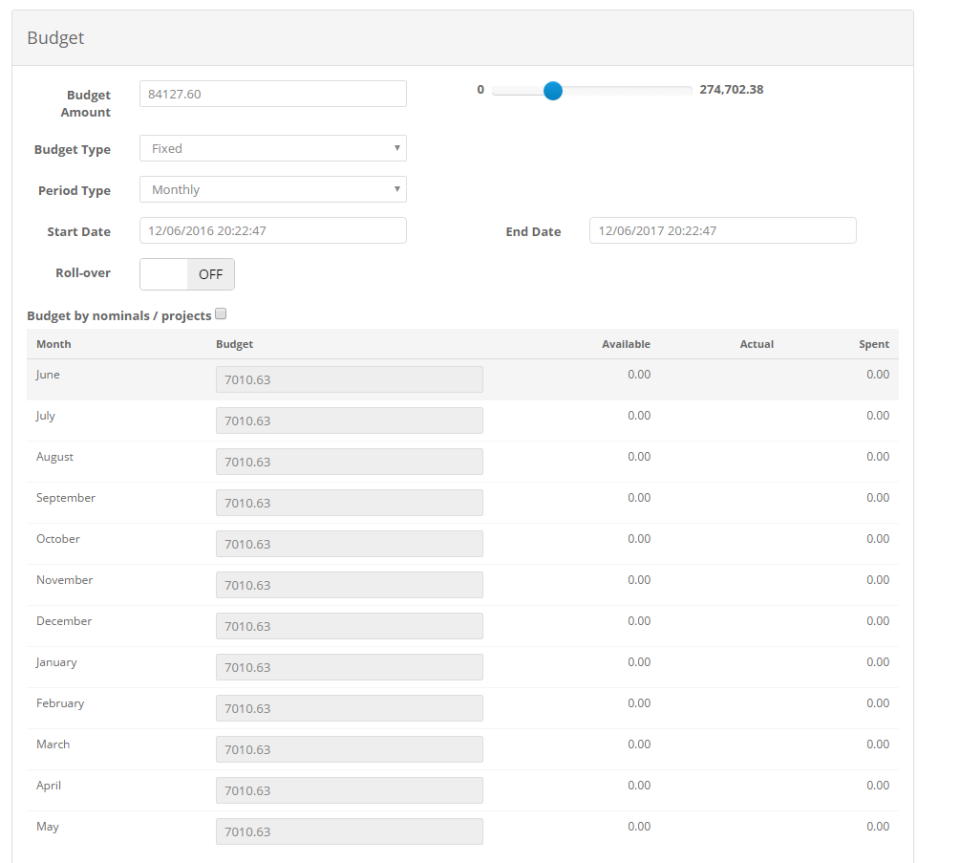
Task: Click the slider maximum value 274,702.38
Action: tap(732, 89)
